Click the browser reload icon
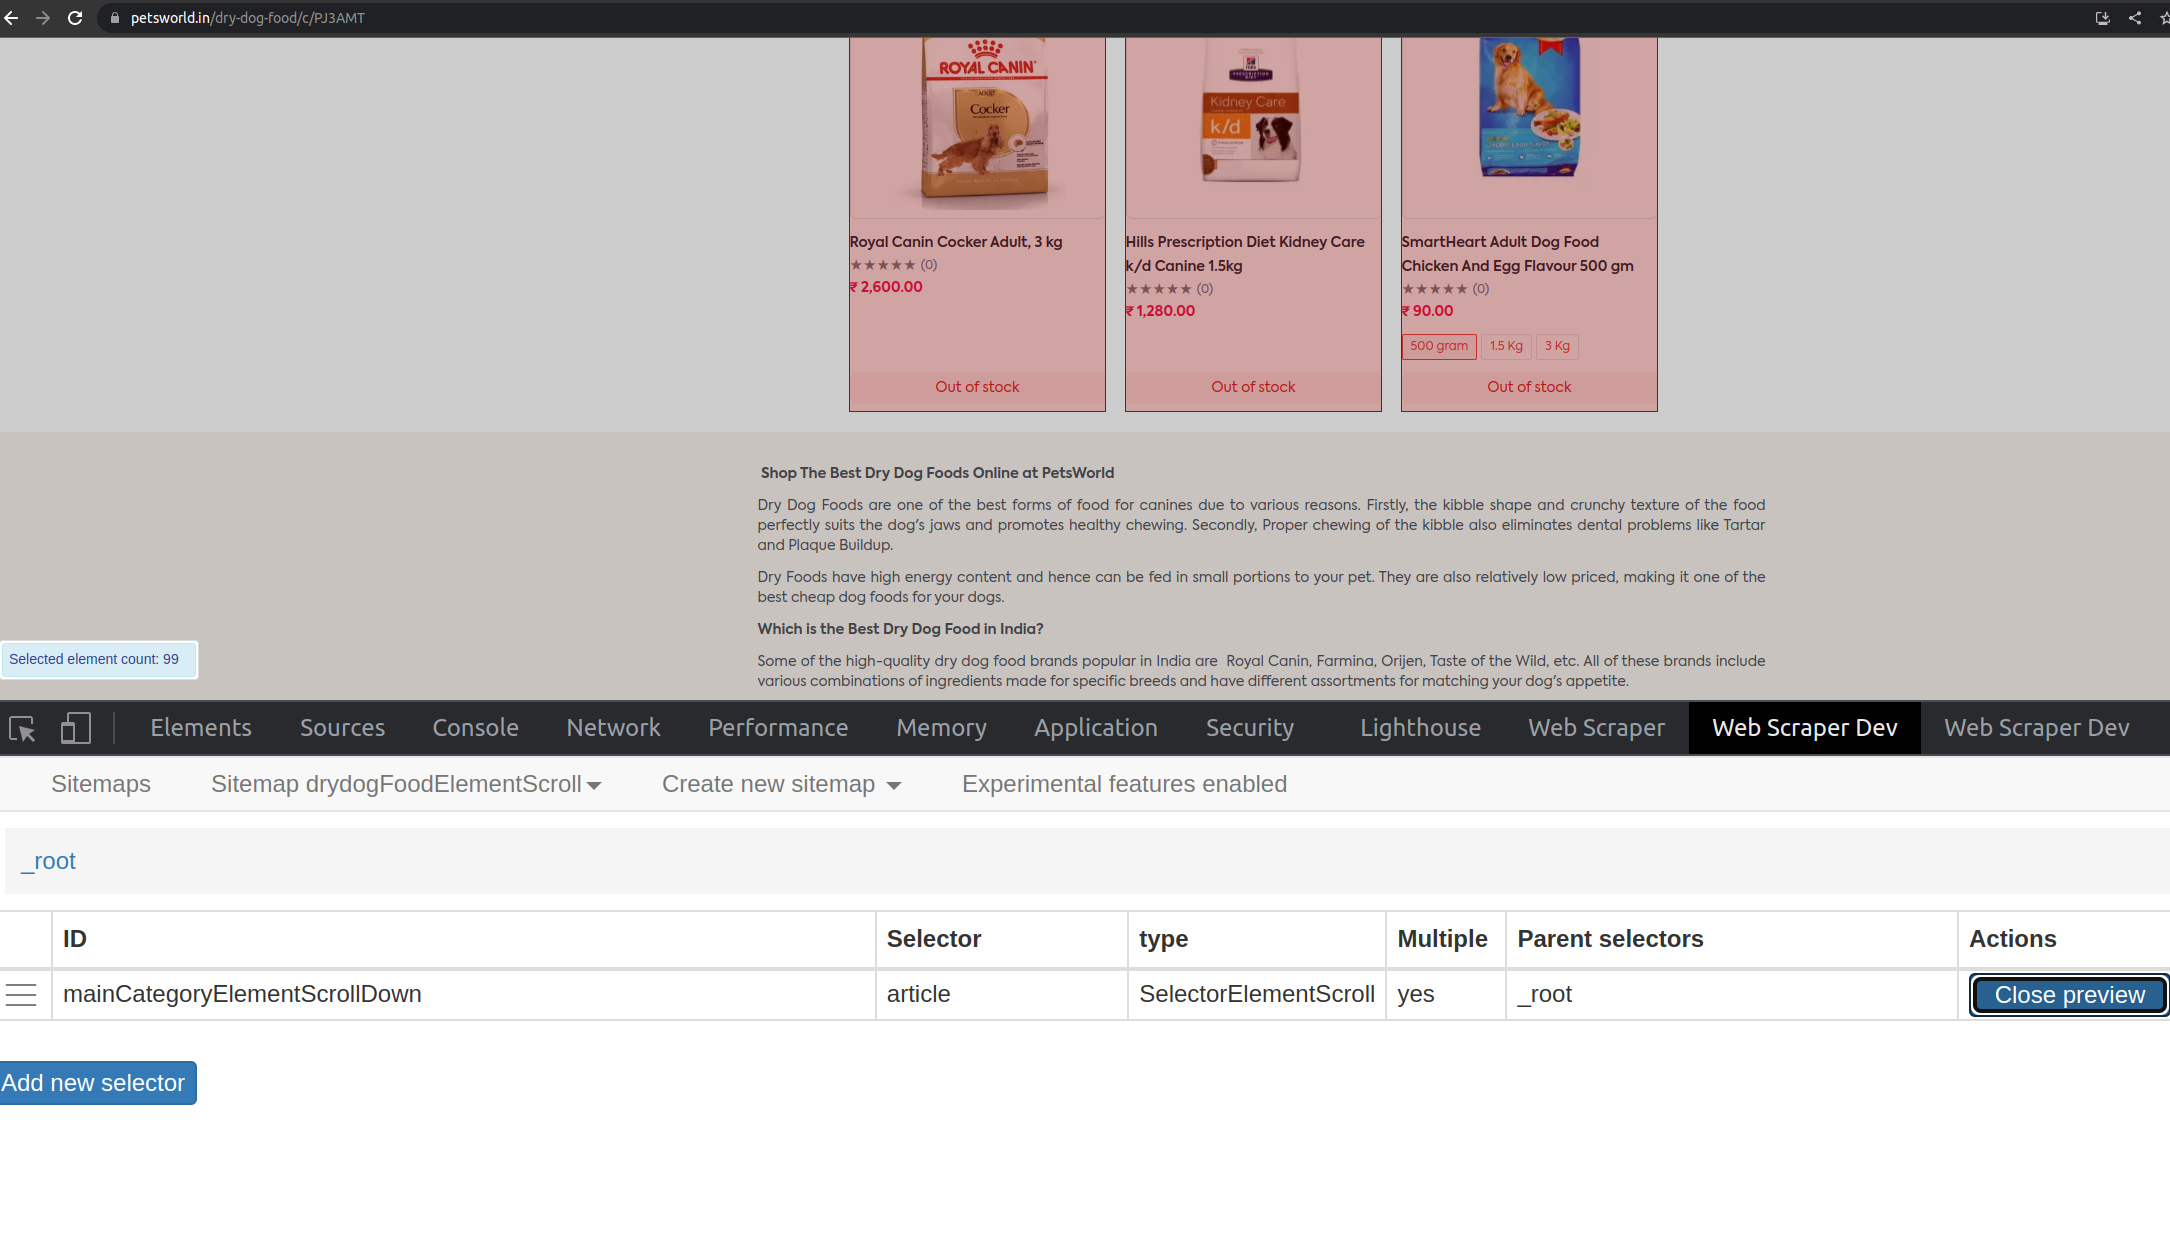Image resolution: width=2170 pixels, height=1245 pixels. point(75,18)
